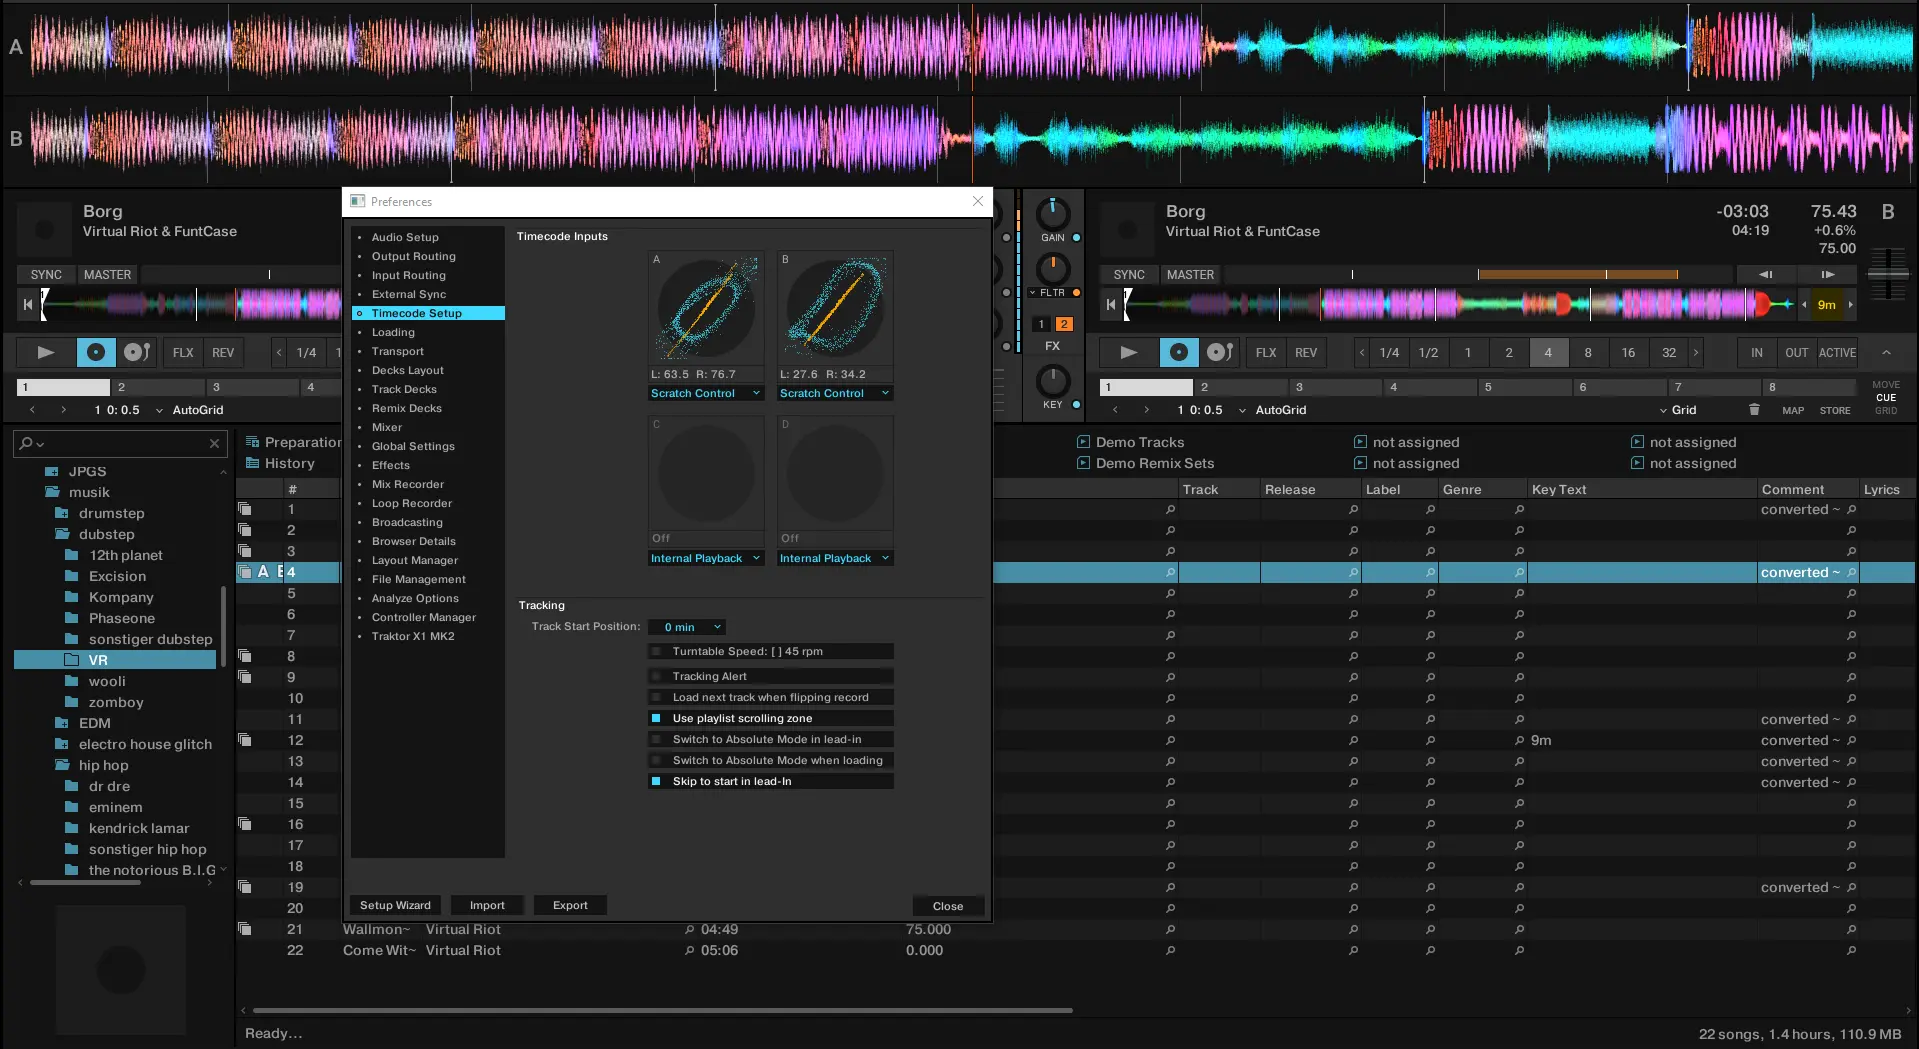Click the browser search magnifier icon
Viewport: 1919px width, 1049px height.
point(27,443)
